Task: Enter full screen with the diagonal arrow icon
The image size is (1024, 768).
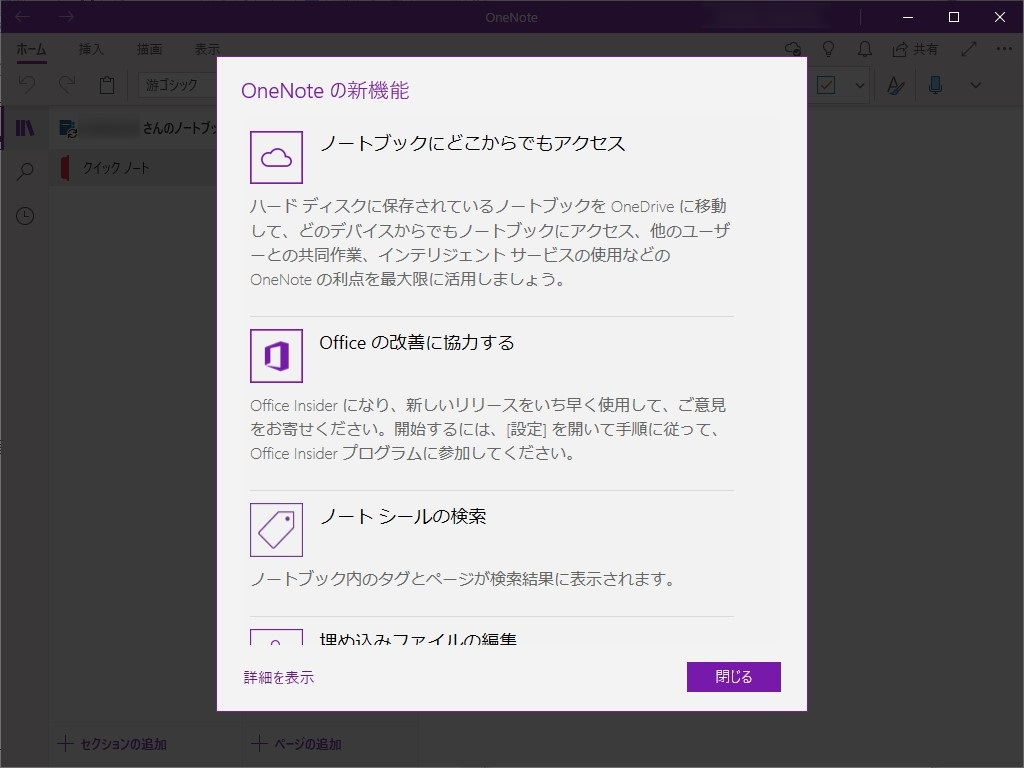Action: click(968, 48)
